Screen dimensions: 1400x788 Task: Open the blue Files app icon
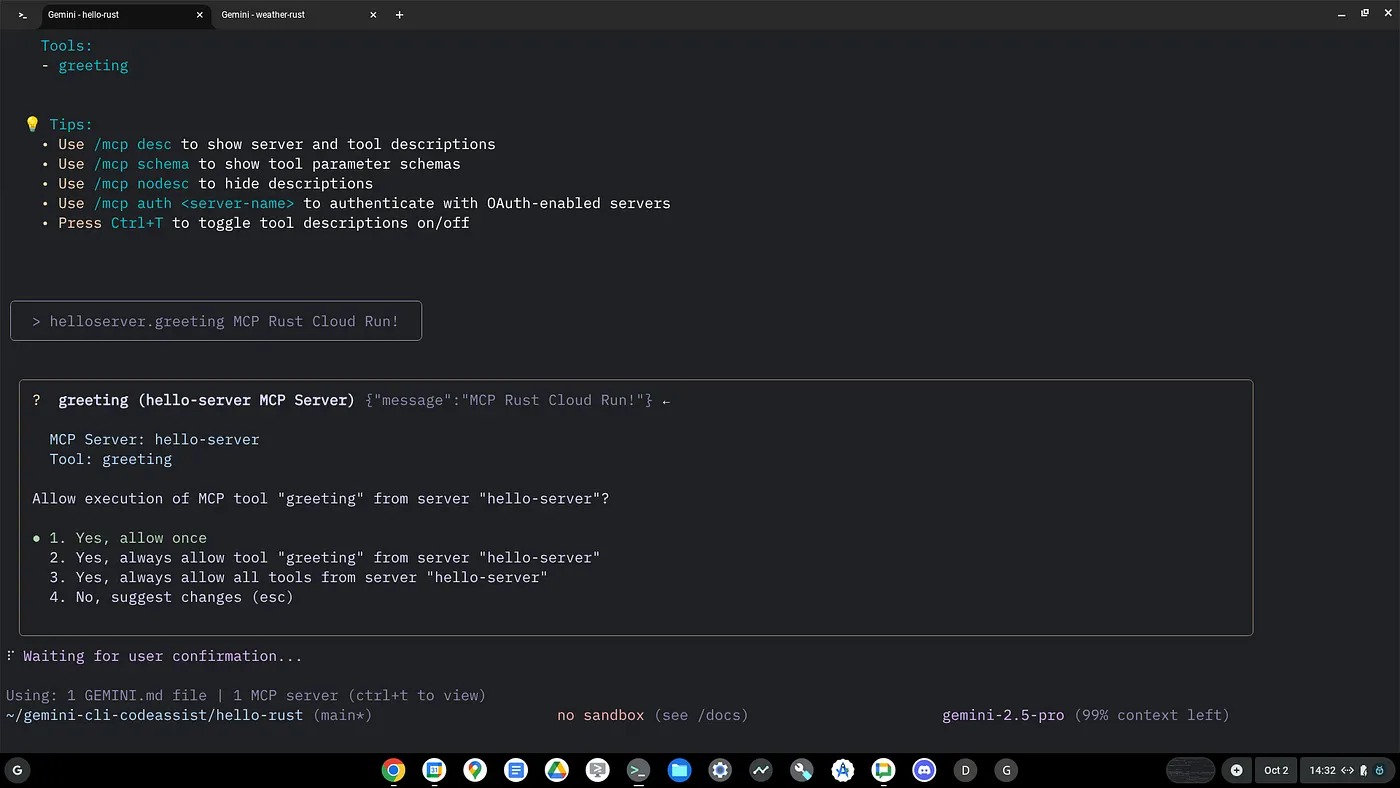(679, 770)
